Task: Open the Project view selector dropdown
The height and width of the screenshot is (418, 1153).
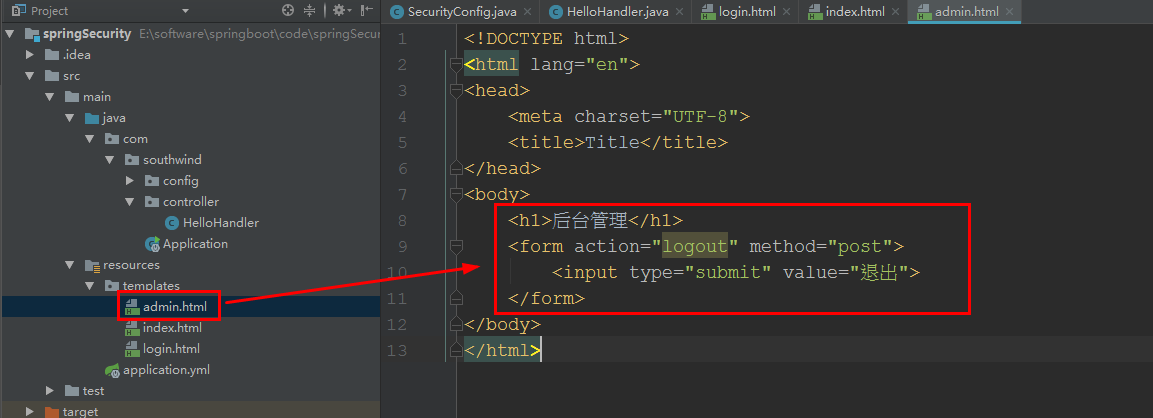Action: click(185, 11)
